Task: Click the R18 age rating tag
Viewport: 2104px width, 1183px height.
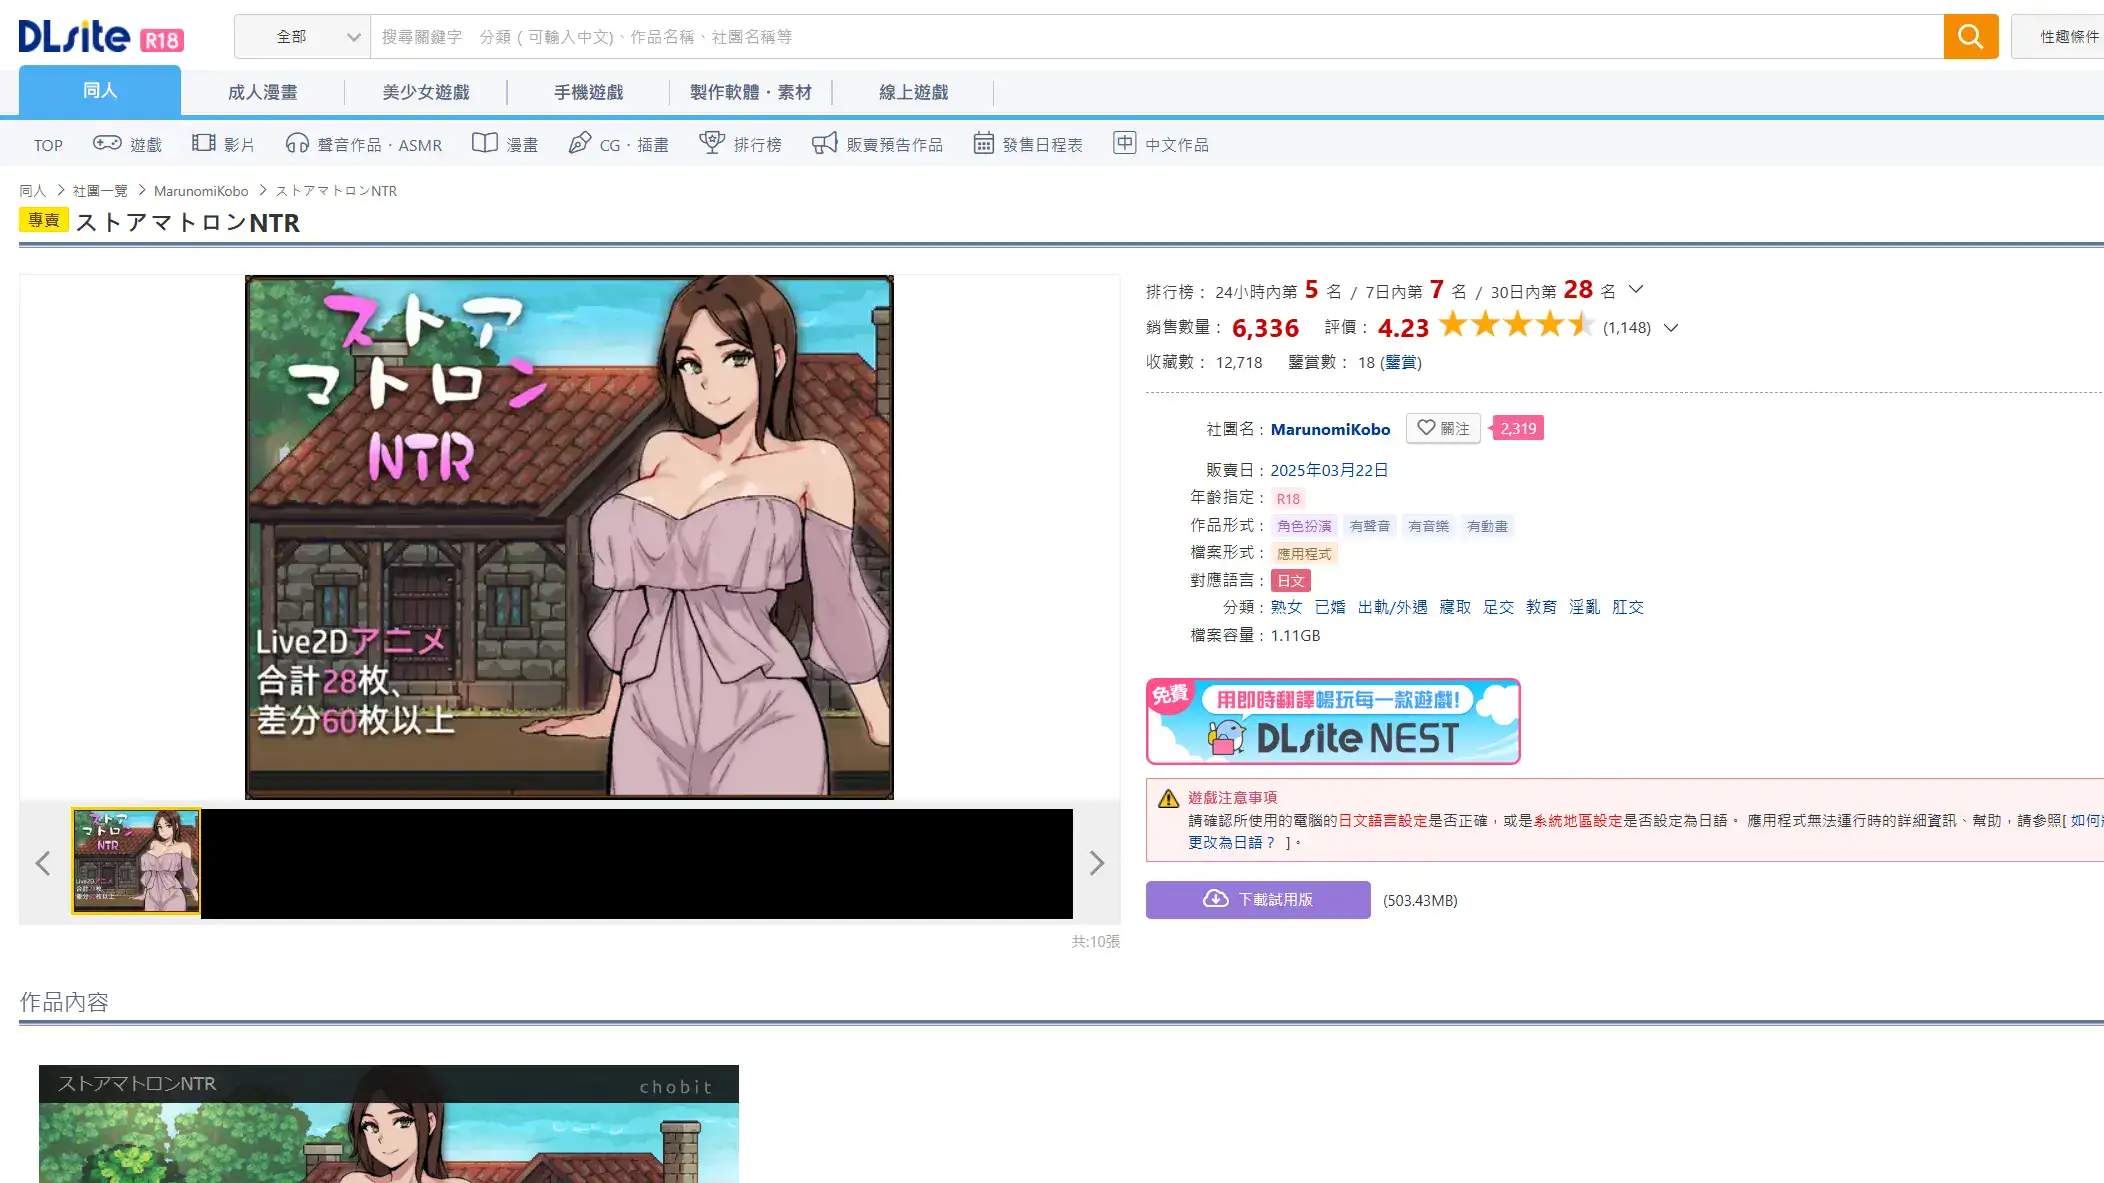Action: [x=1288, y=498]
